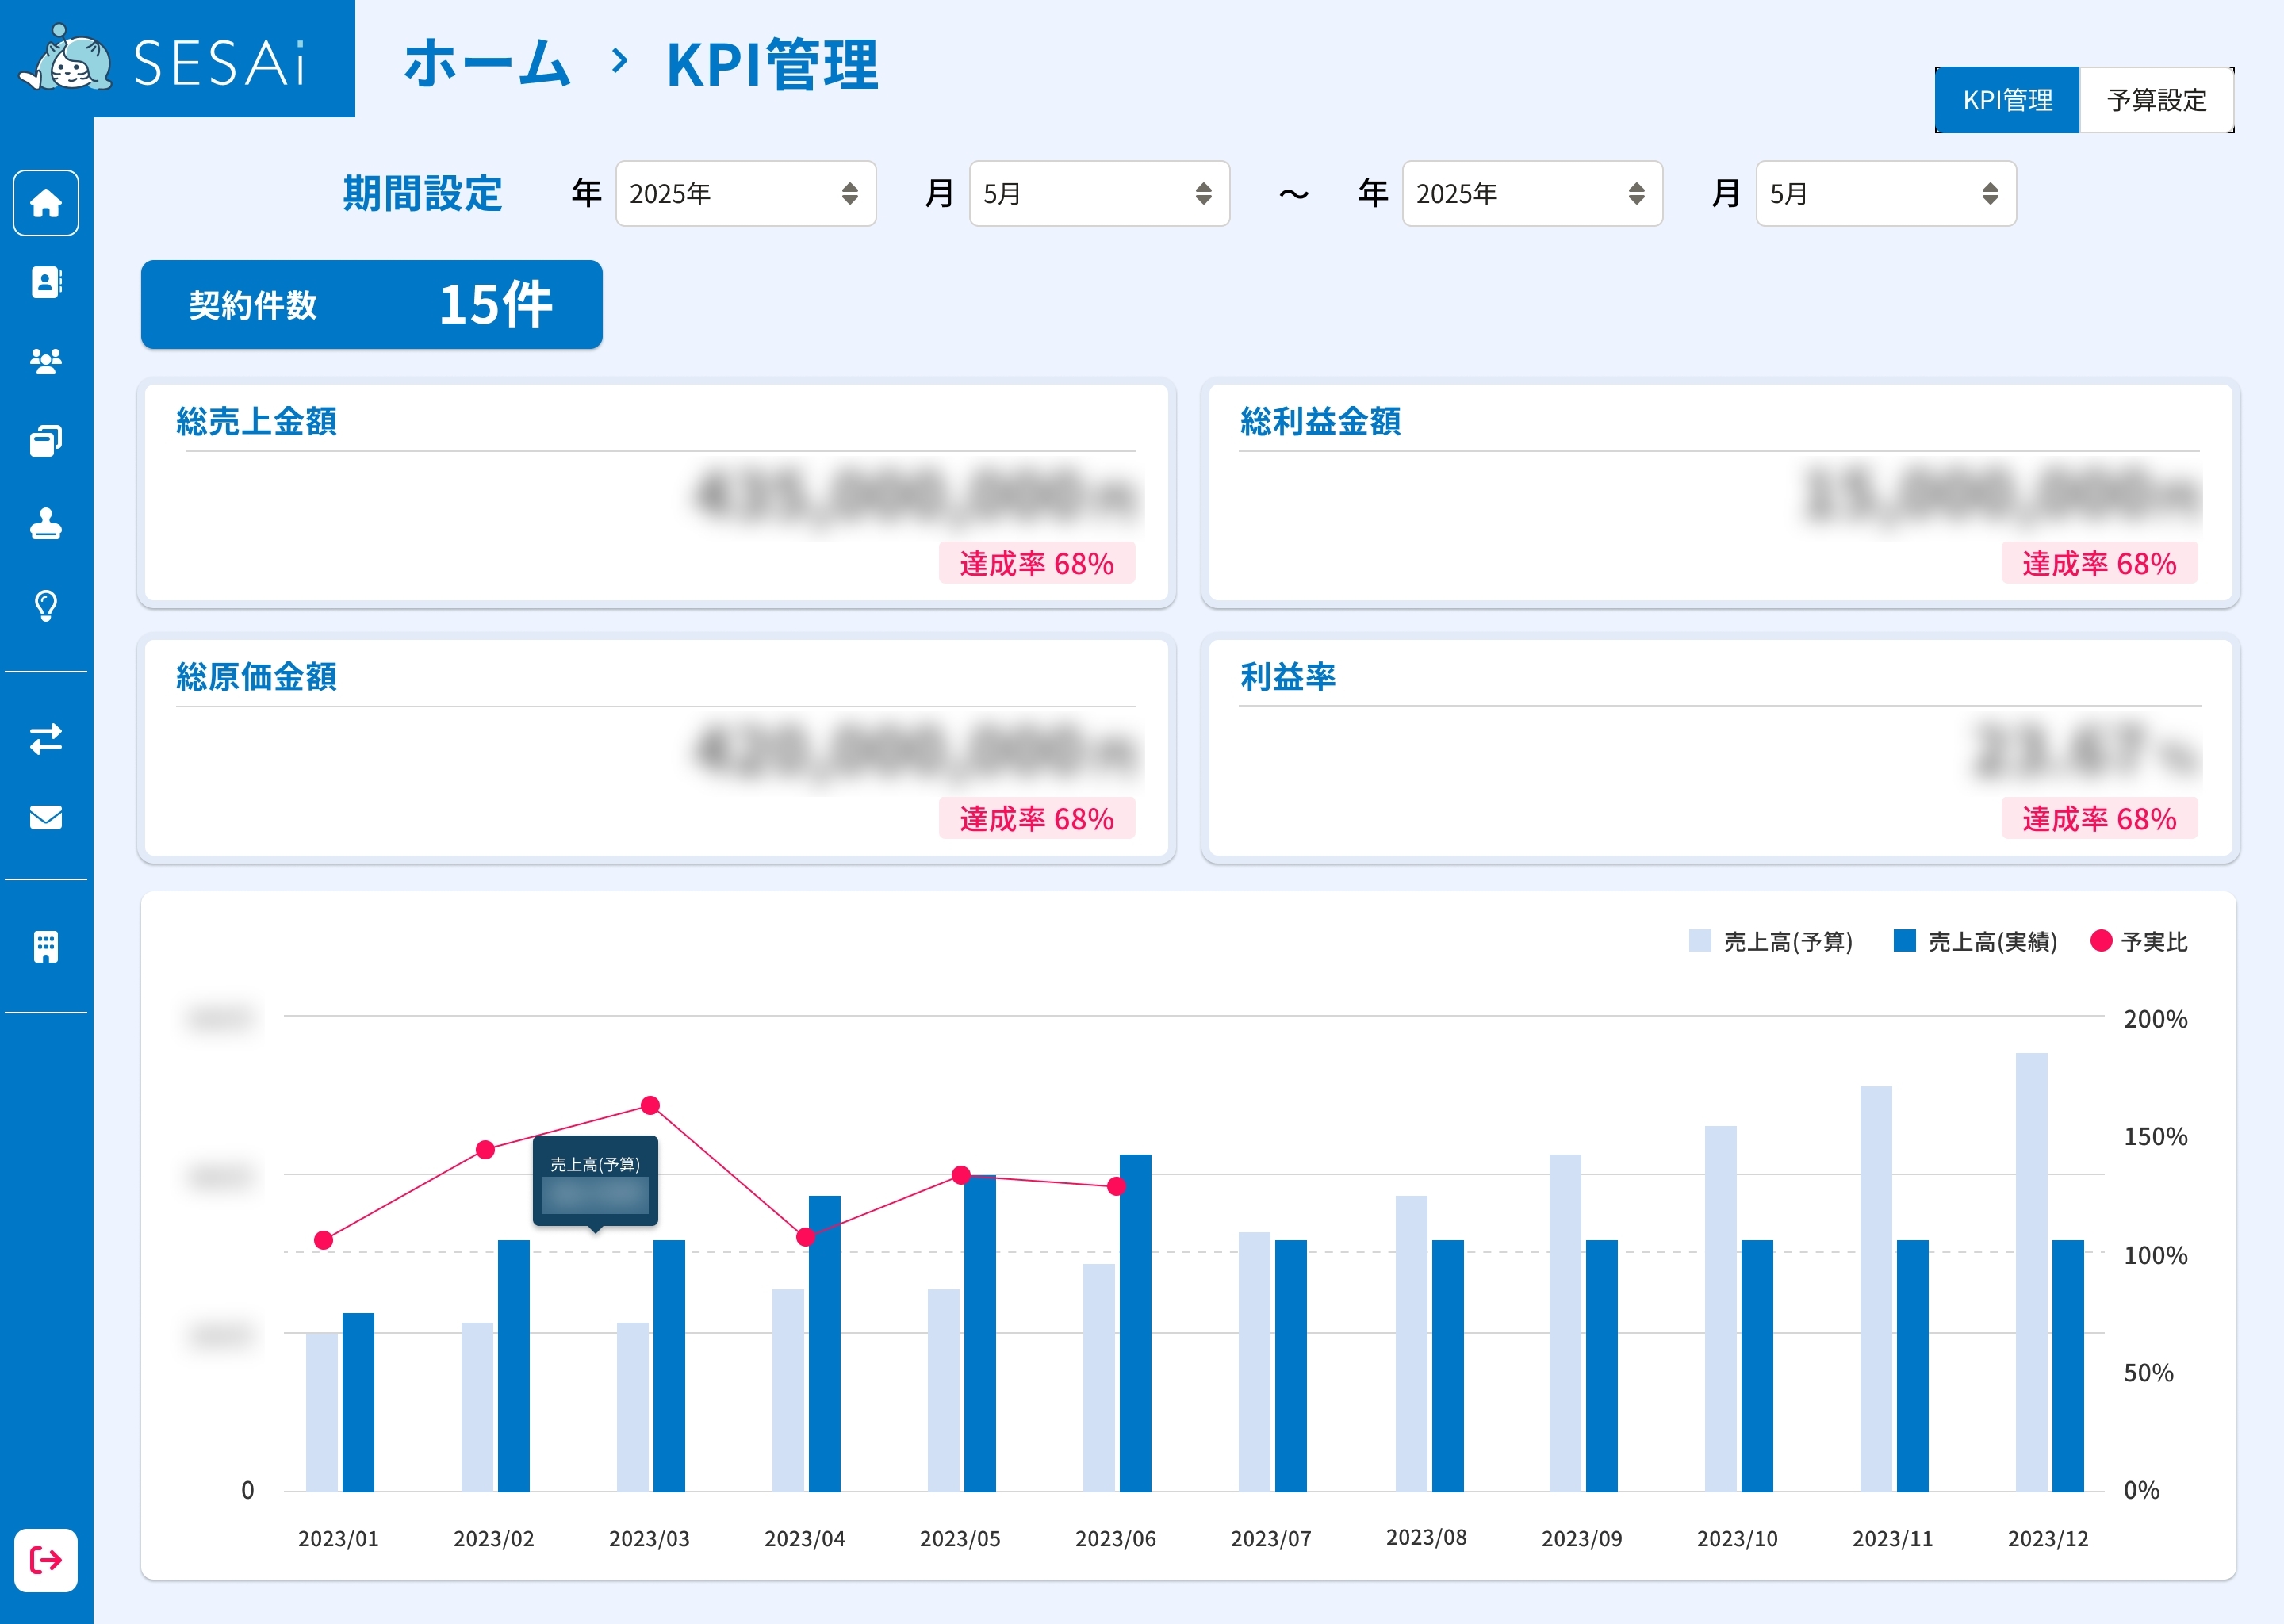Click the building icon in sidebar

point(46,946)
